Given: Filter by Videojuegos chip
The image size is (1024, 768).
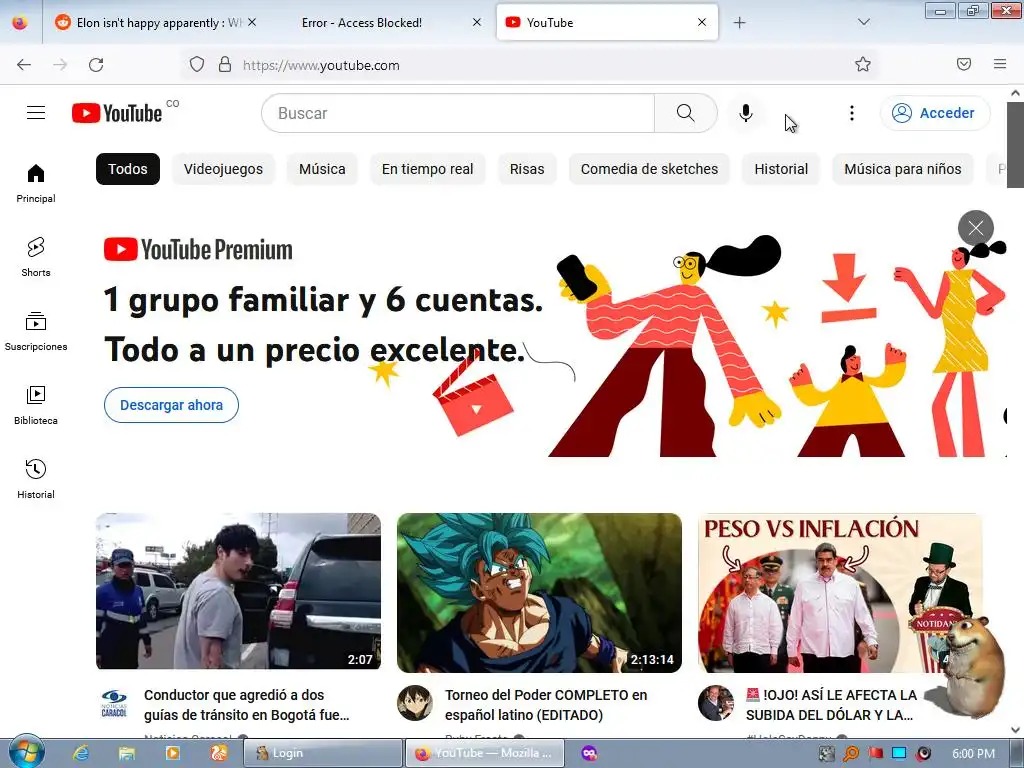Looking at the screenshot, I should pos(223,169).
